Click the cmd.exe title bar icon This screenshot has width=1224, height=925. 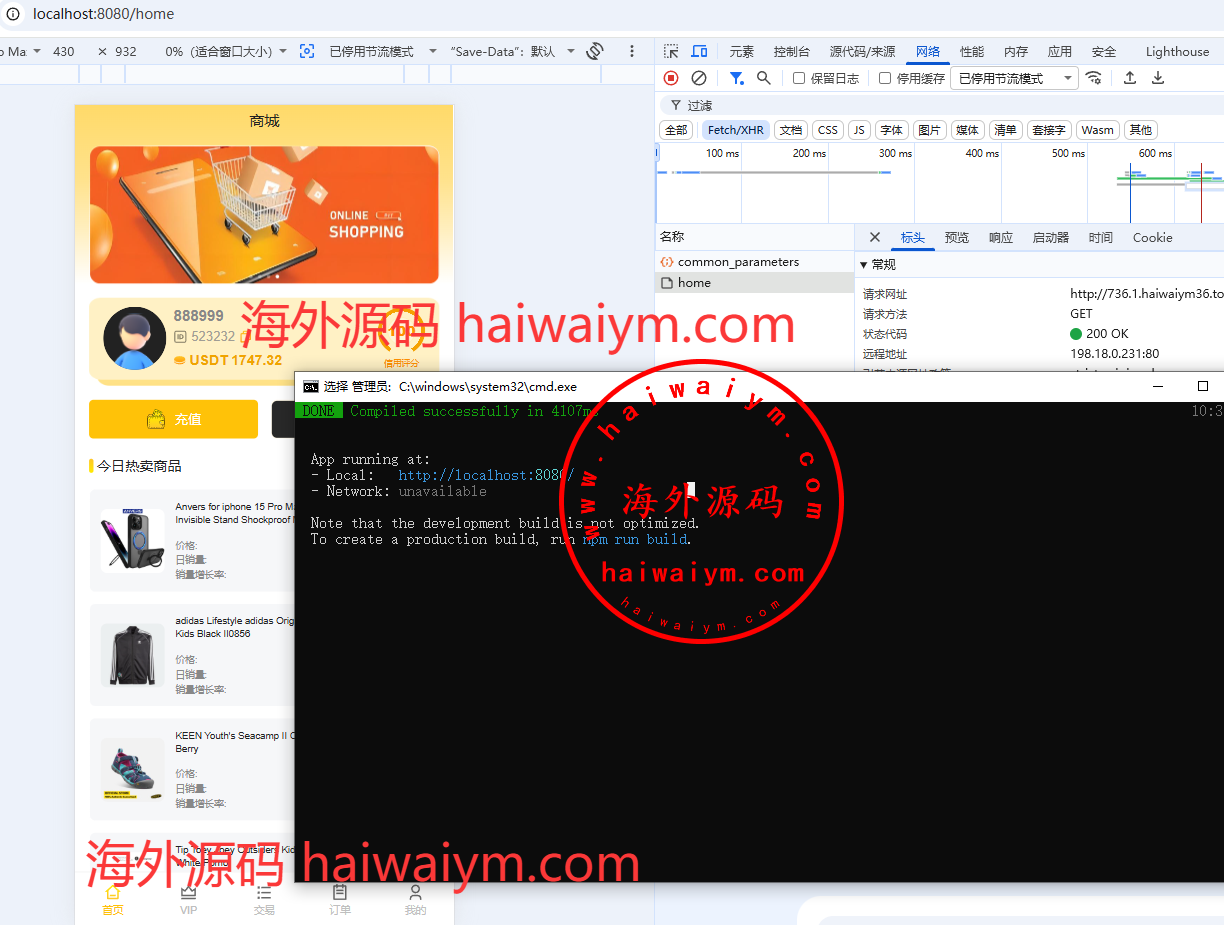tap(311, 386)
